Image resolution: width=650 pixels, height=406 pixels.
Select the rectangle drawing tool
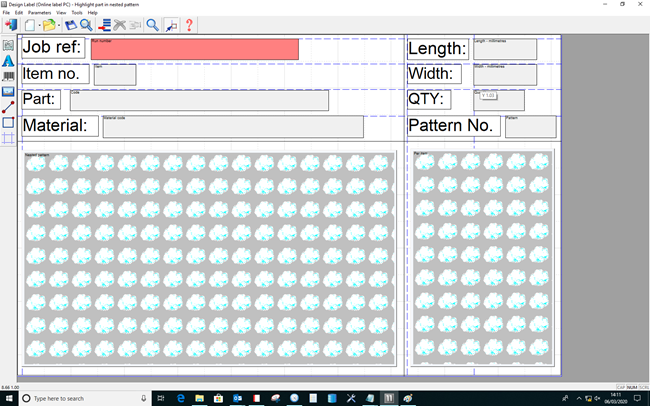[x=8, y=122]
